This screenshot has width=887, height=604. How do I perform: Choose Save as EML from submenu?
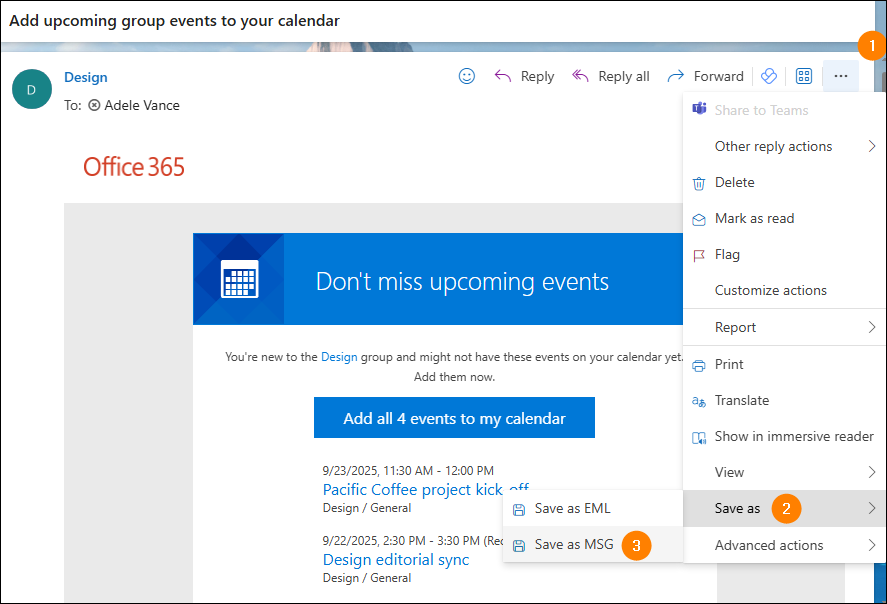tap(572, 509)
